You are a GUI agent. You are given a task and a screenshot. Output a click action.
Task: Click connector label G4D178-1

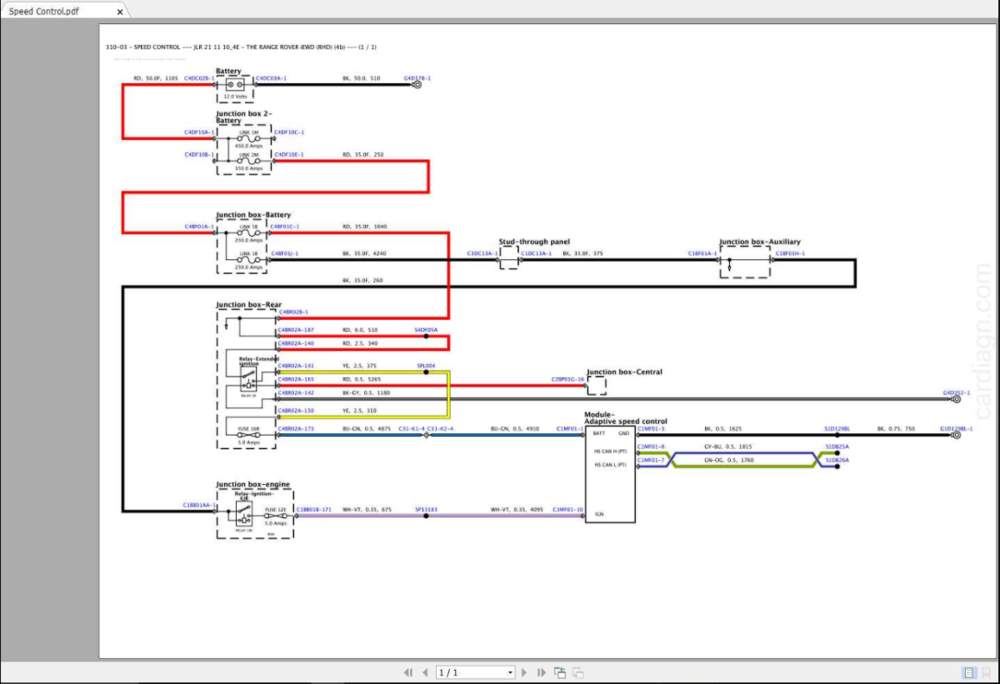point(416,77)
